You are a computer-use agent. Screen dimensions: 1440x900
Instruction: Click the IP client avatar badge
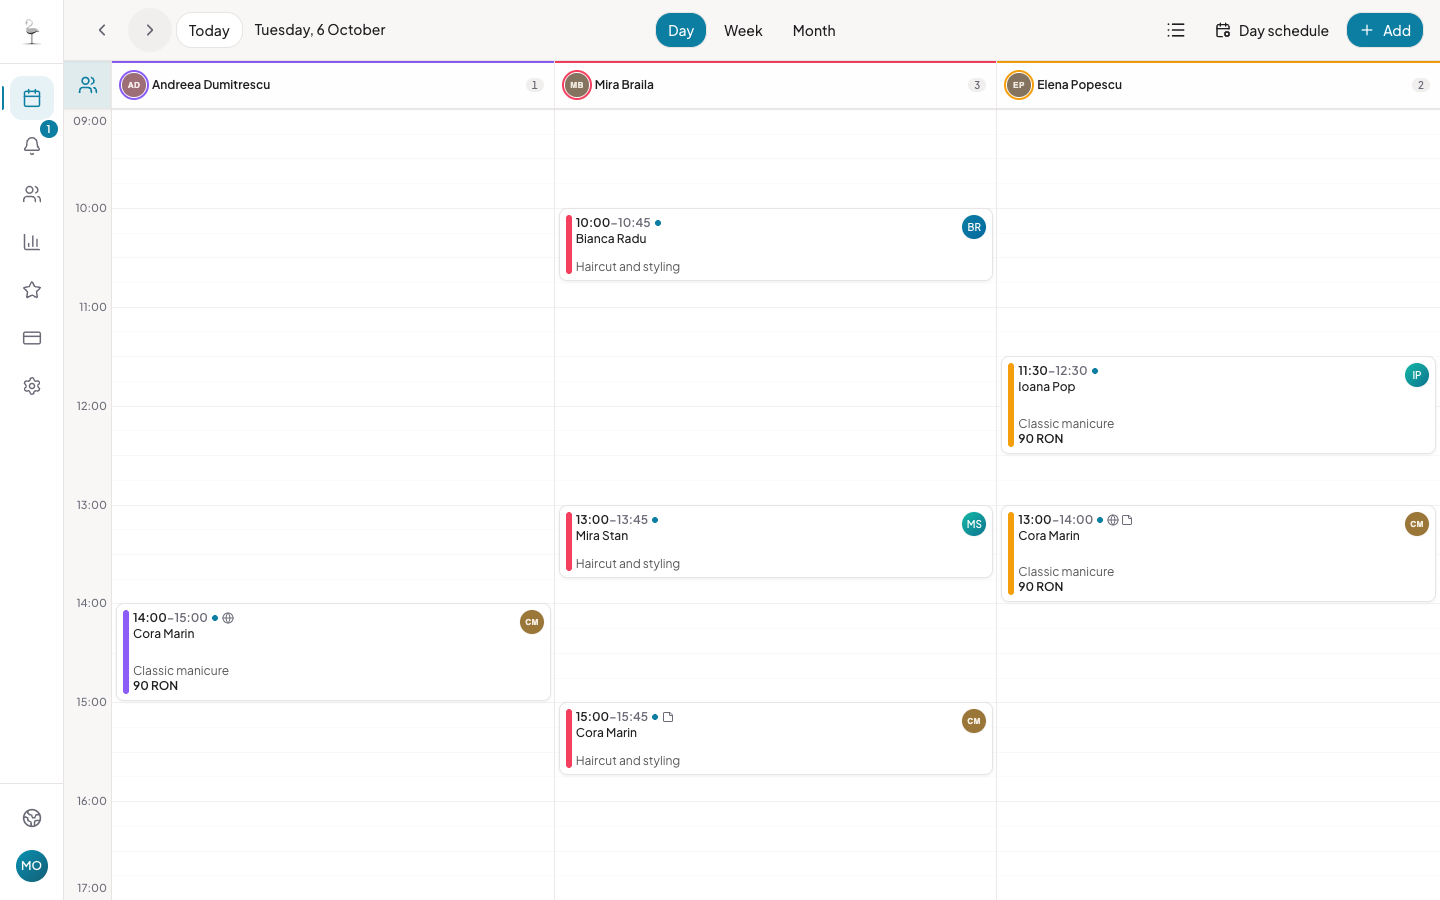click(1417, 375)
